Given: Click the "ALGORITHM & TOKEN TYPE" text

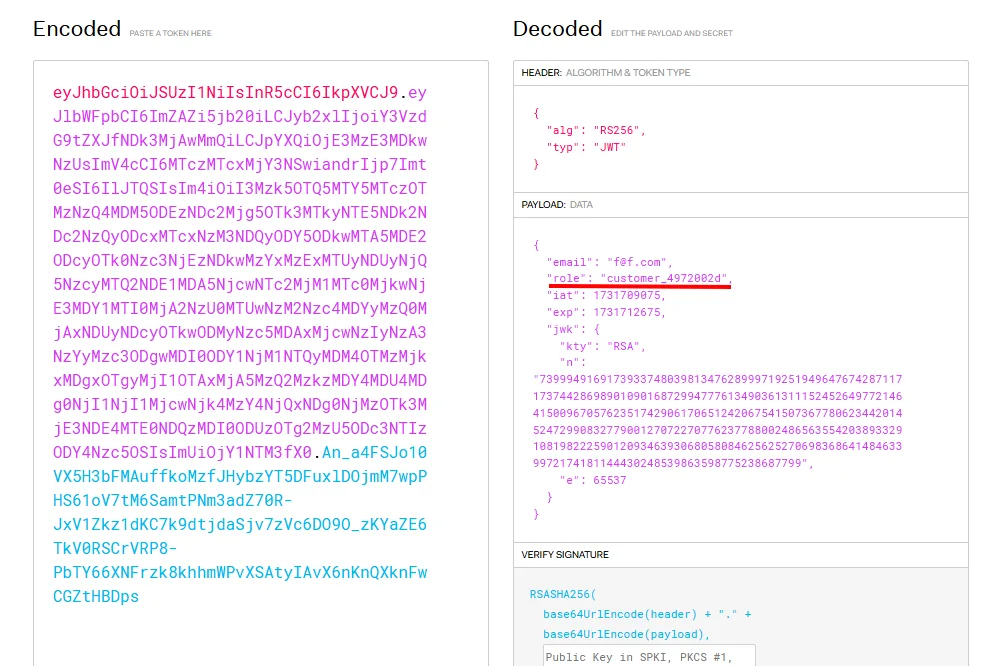Looking at the screenshot, I should tap(628, 73).
